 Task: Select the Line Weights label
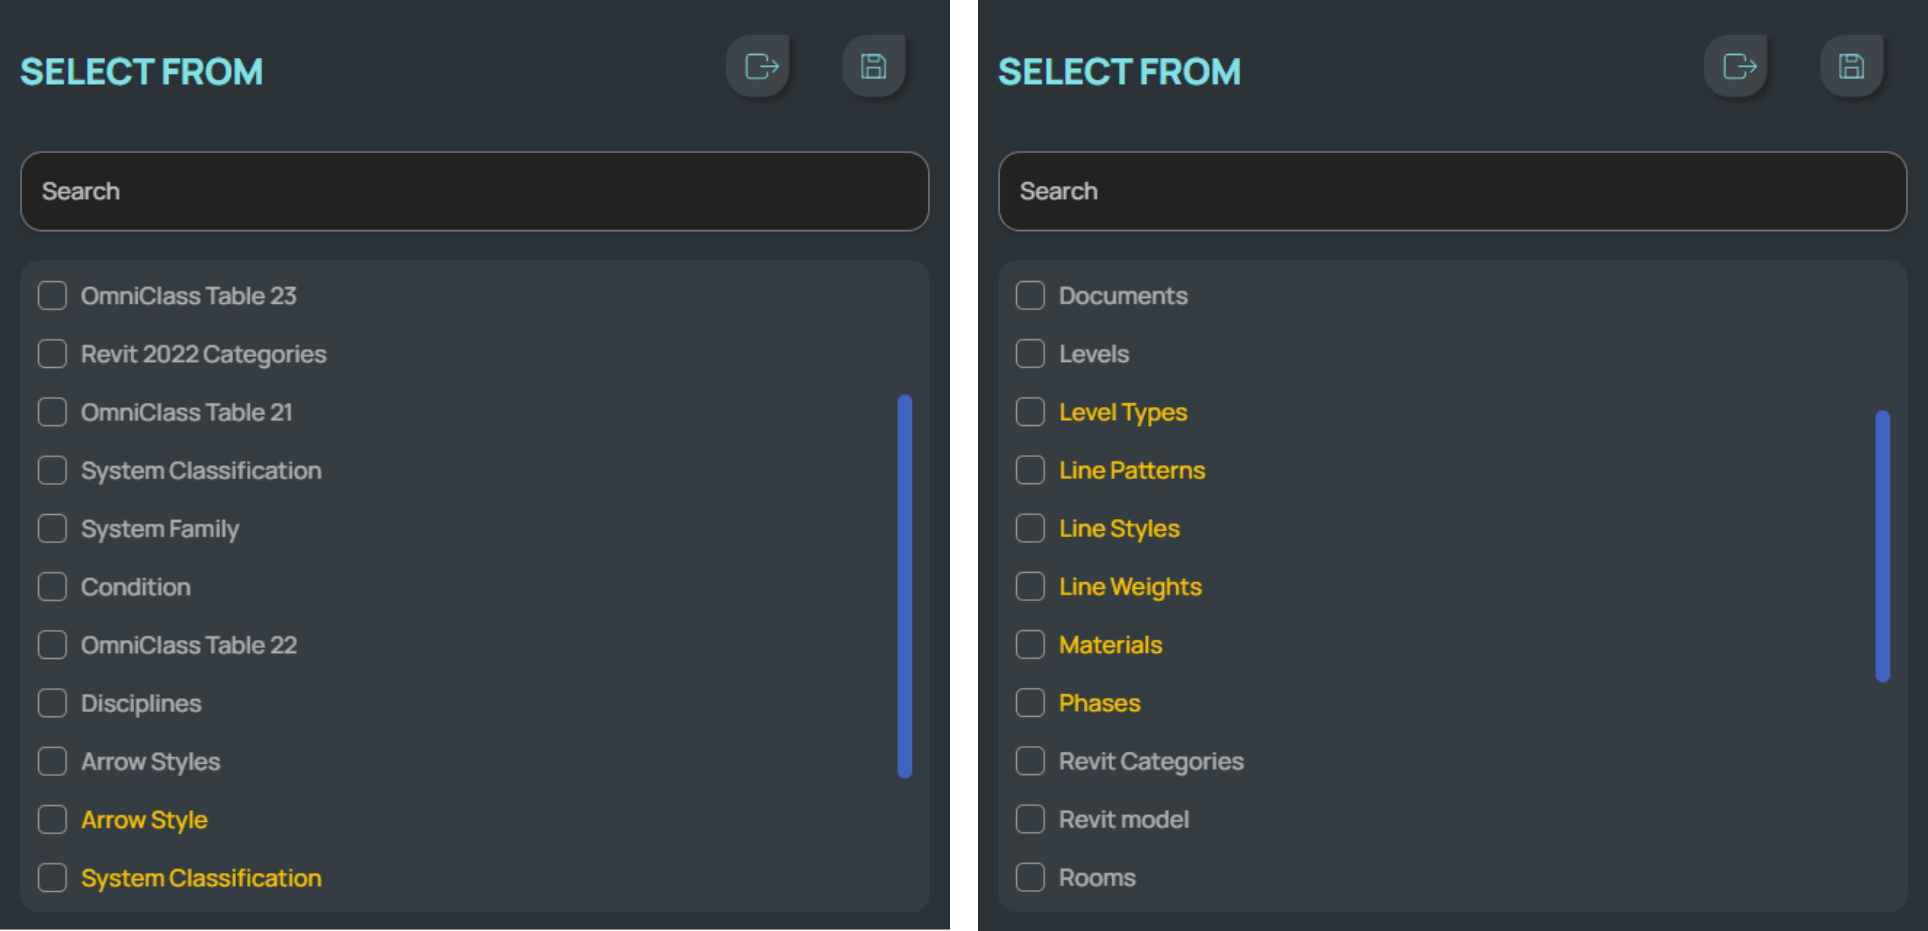point(1130,587)
